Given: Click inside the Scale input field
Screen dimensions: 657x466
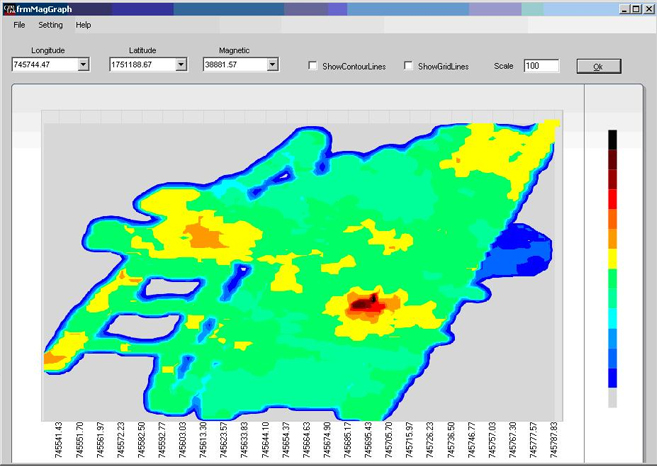Looking at the screenshot, I should (540, 66).
